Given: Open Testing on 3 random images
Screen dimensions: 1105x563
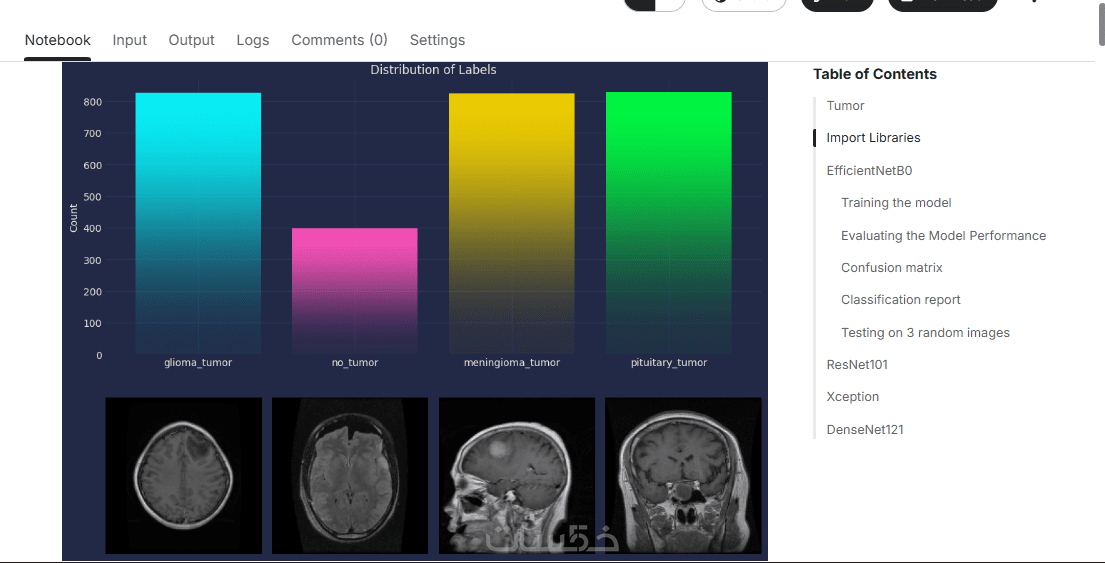Looking at the screenshot, I should click(925, 333).
